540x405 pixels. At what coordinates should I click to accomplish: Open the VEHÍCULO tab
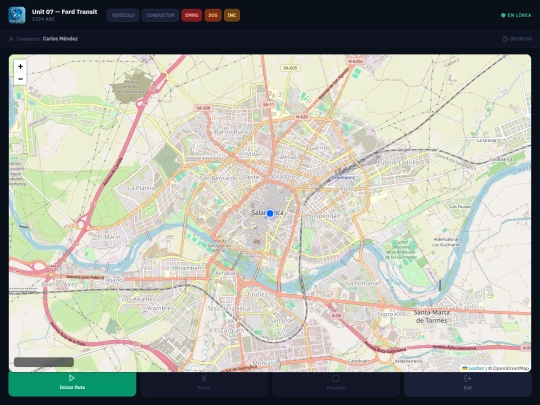point(123,15)
